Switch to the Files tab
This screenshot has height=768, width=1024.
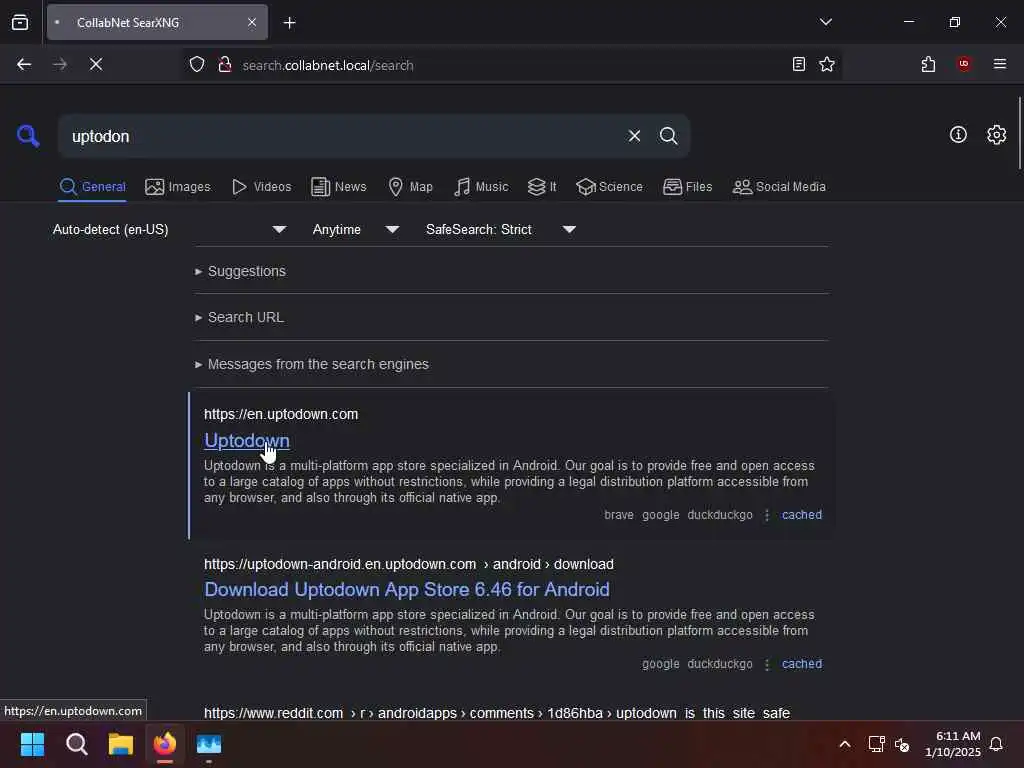687,187
